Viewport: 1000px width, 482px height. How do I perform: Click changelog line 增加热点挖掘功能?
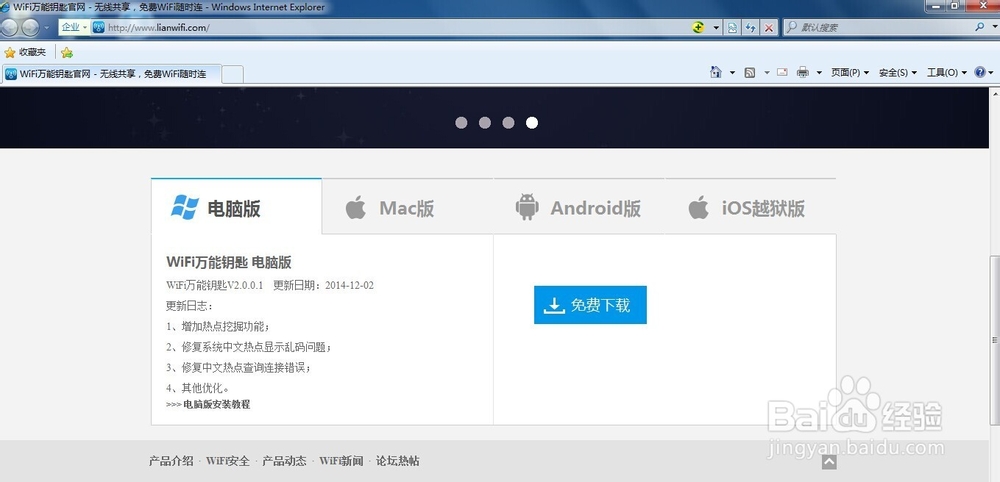click(x=218, y=326)
